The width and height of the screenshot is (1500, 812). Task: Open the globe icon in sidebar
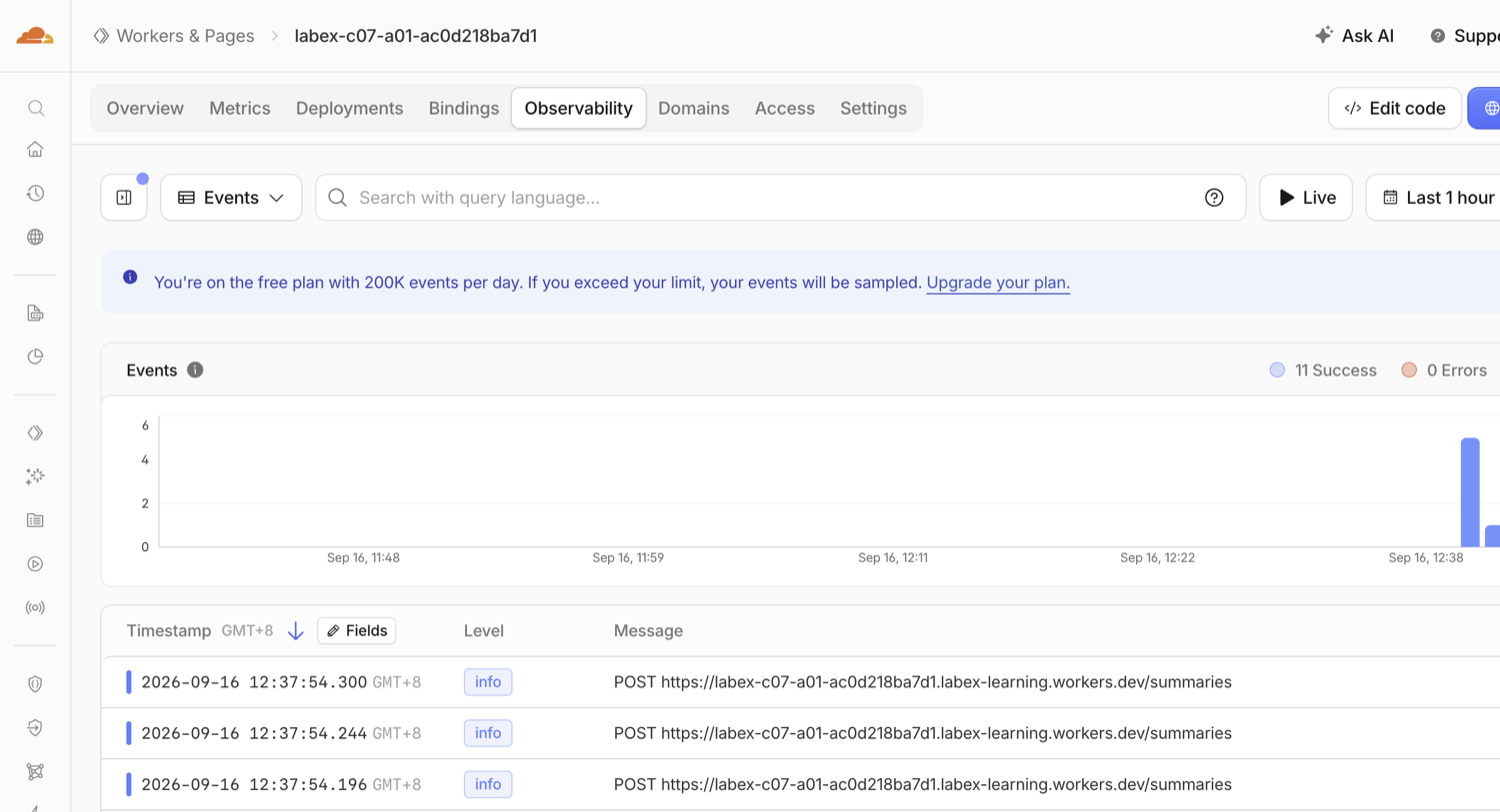click(35, 237)
